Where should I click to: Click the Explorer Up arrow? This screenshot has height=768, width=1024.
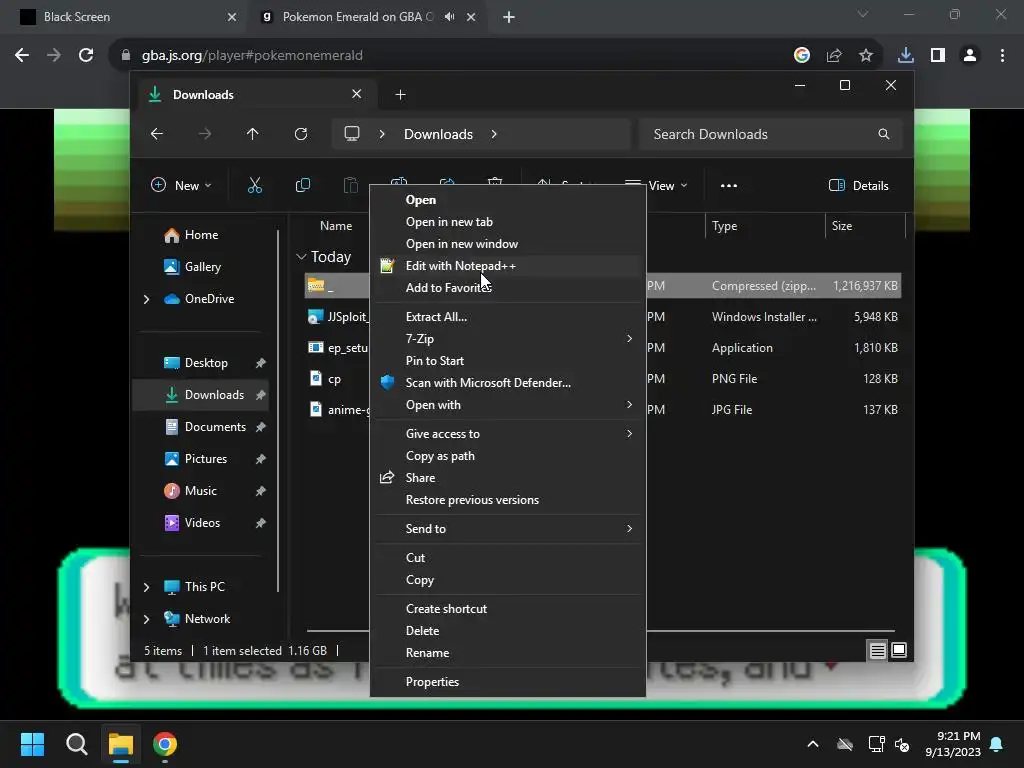point(253,134)
